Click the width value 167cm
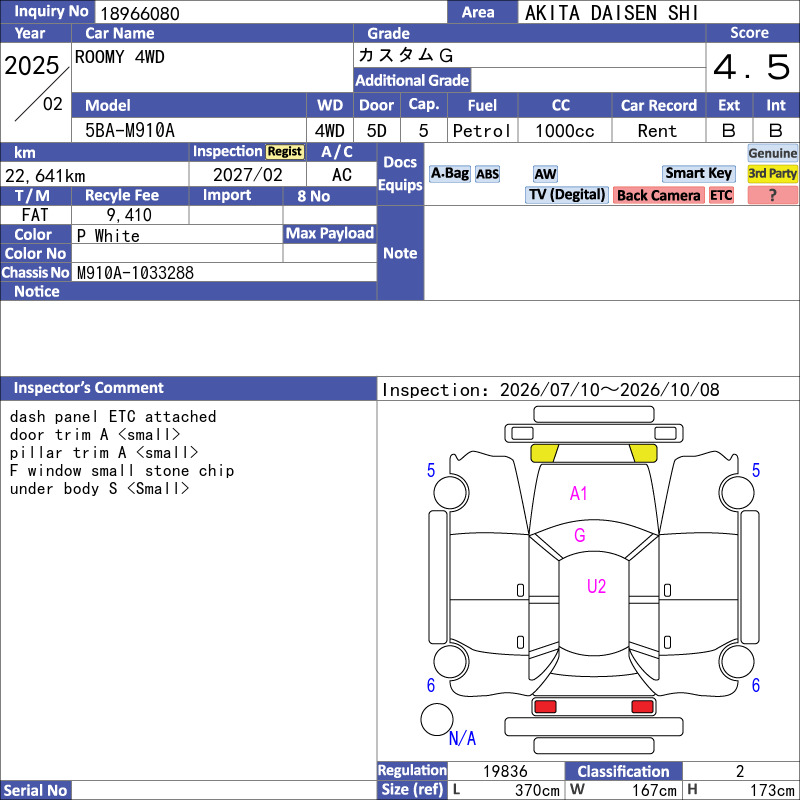Screen dimensions: 800x800 (x=654, y=790)
